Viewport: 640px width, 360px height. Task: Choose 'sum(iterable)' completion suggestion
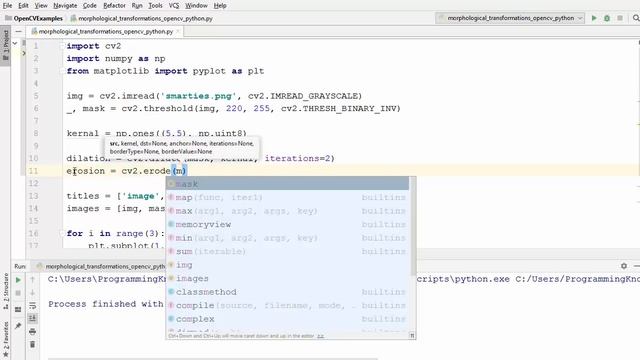[x=287, y=251]
